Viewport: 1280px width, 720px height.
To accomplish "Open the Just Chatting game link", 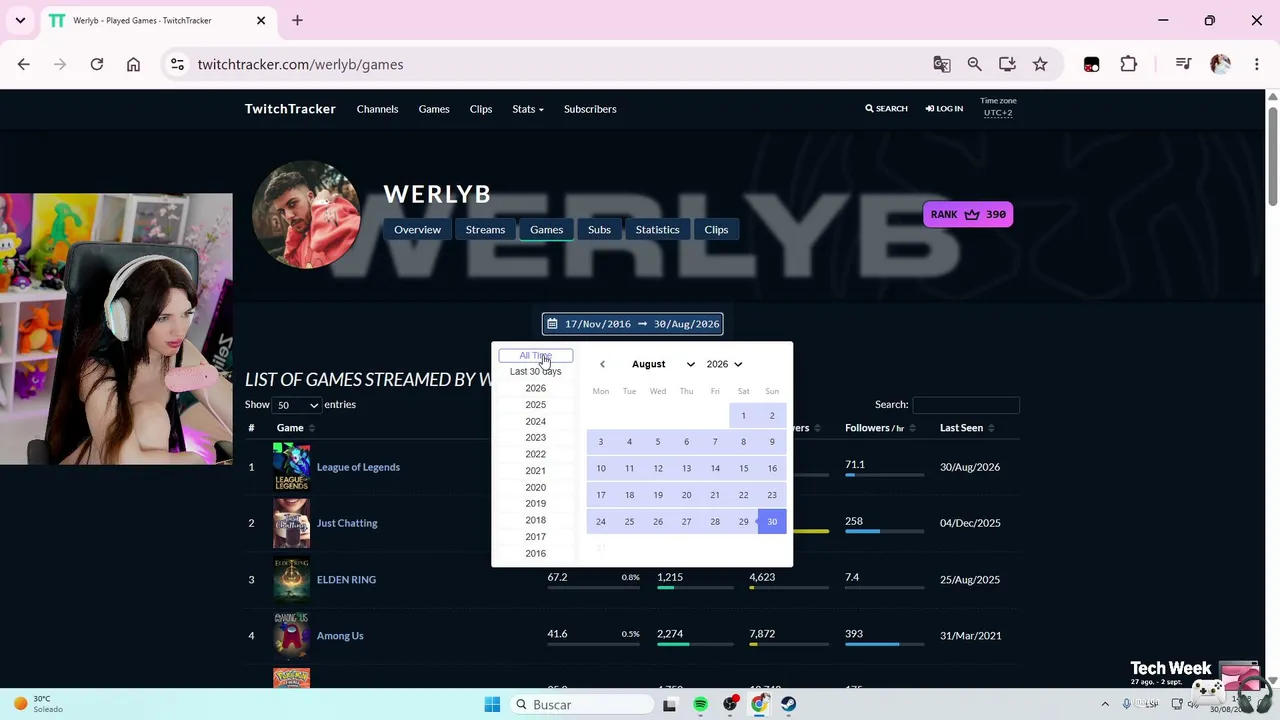I will (347, 523).
